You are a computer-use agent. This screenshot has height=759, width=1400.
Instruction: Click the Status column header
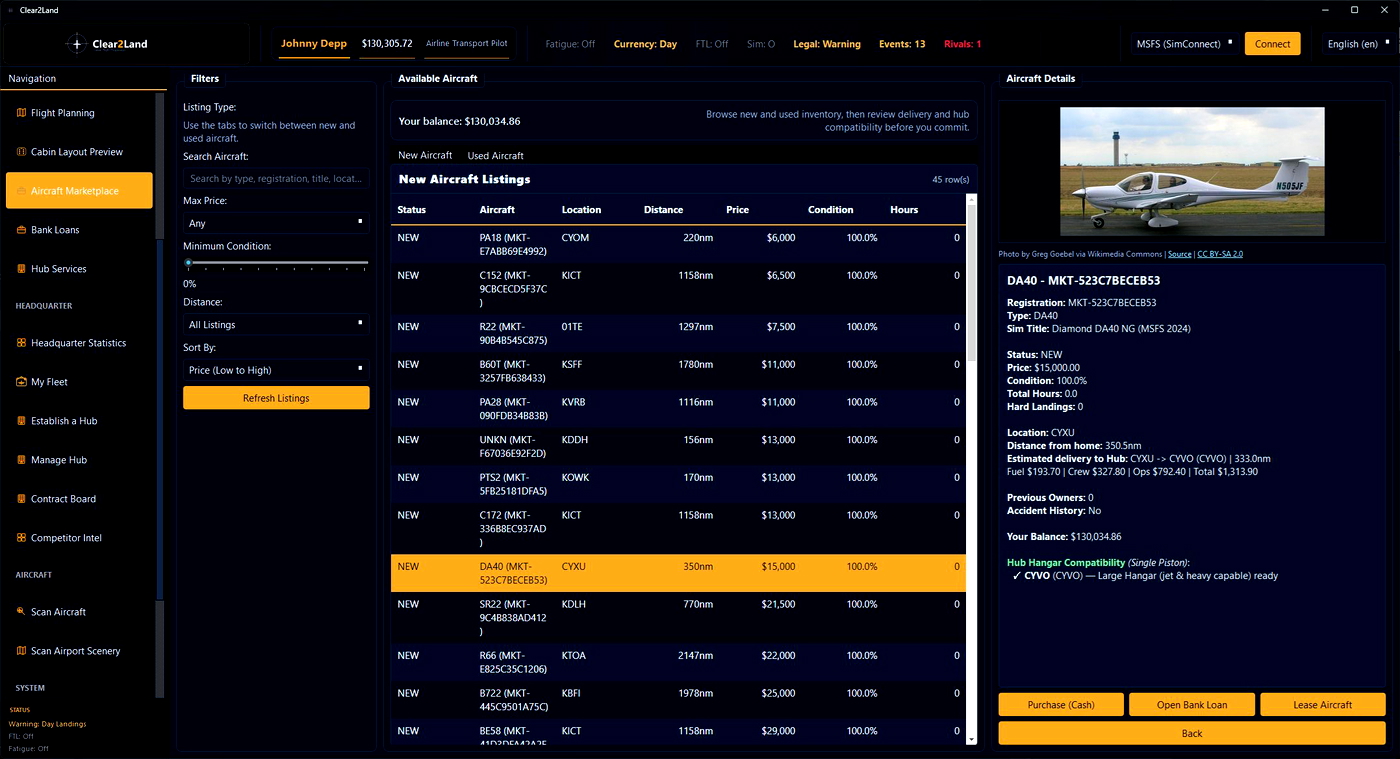[x=411, y=210]
